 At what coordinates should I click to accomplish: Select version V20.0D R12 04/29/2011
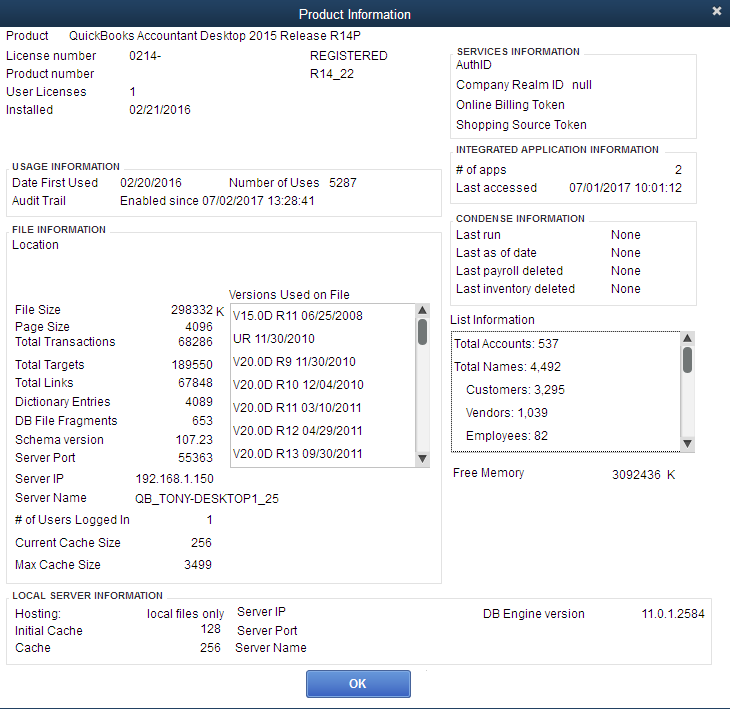point(297,431)
